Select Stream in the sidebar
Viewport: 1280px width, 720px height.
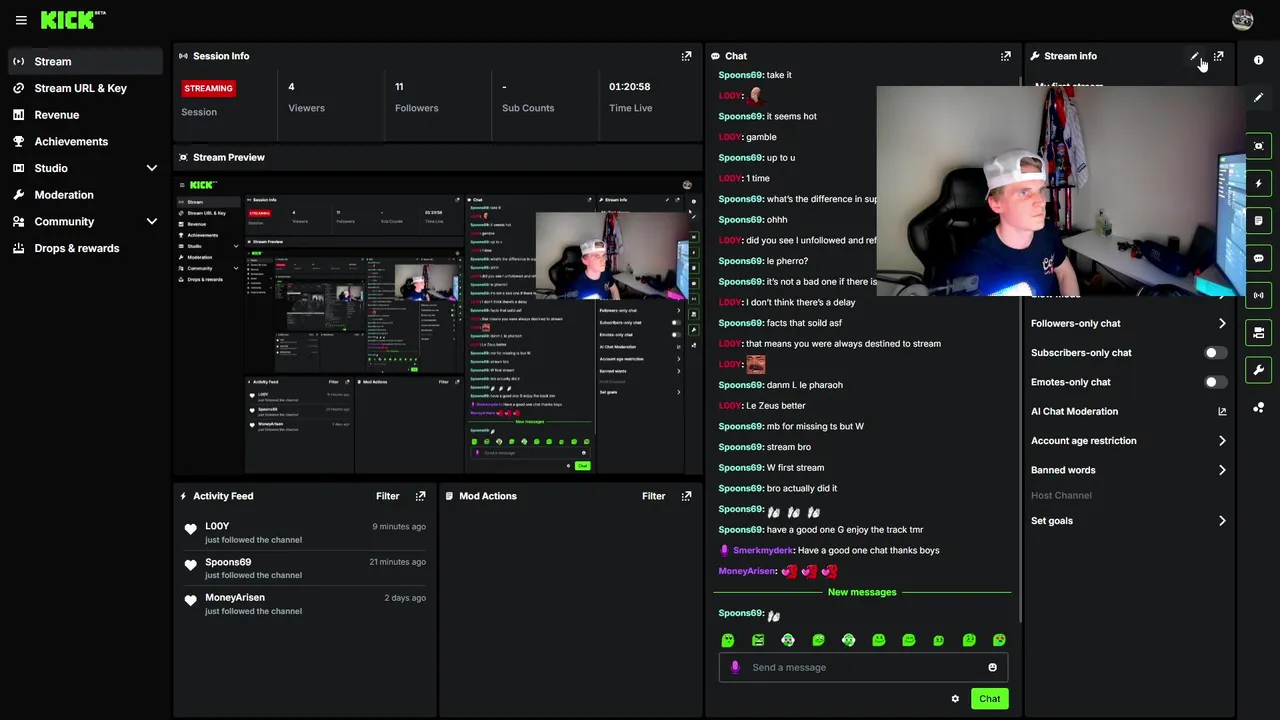(x=84, y=61)
